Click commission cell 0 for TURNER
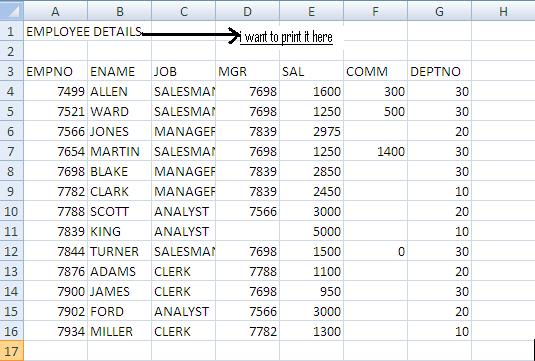This screenshot has height=361, width=535. pos(375,251)
